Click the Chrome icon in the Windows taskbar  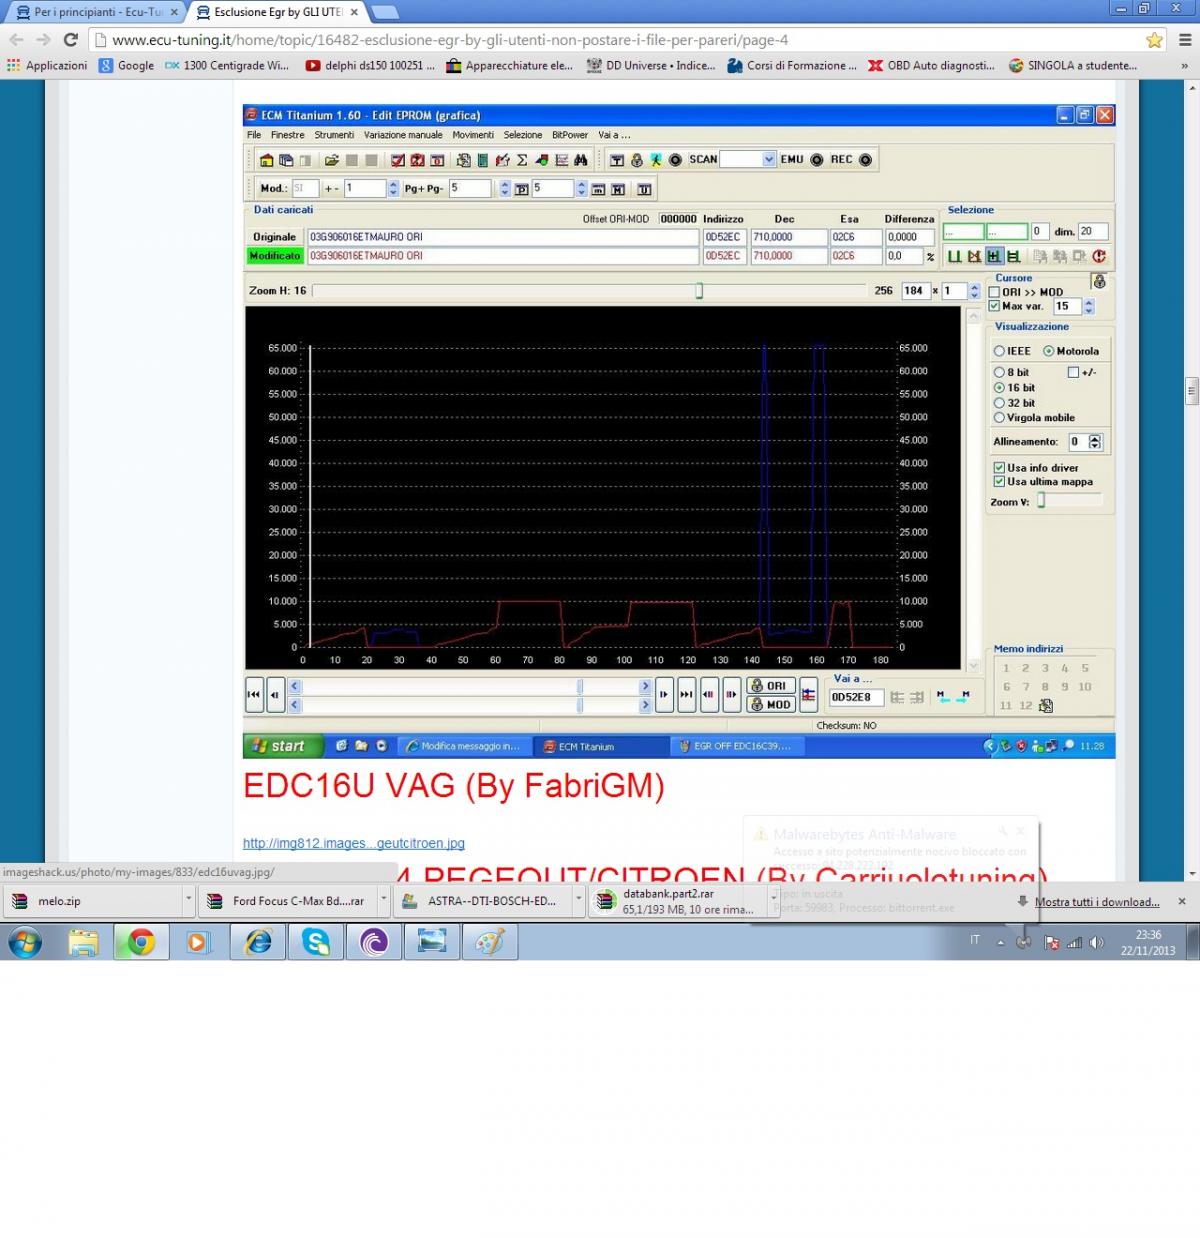[x=141, y=942]
